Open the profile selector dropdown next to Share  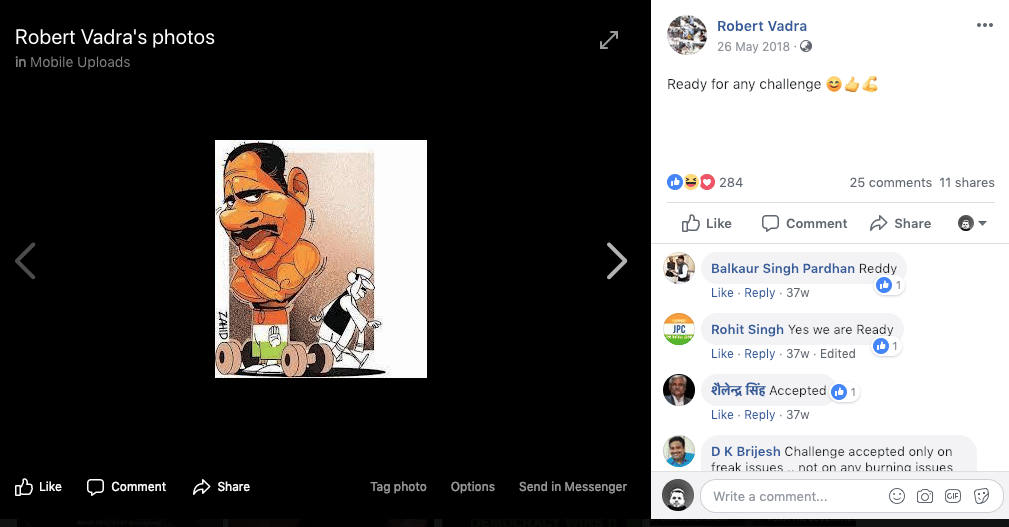972,223
